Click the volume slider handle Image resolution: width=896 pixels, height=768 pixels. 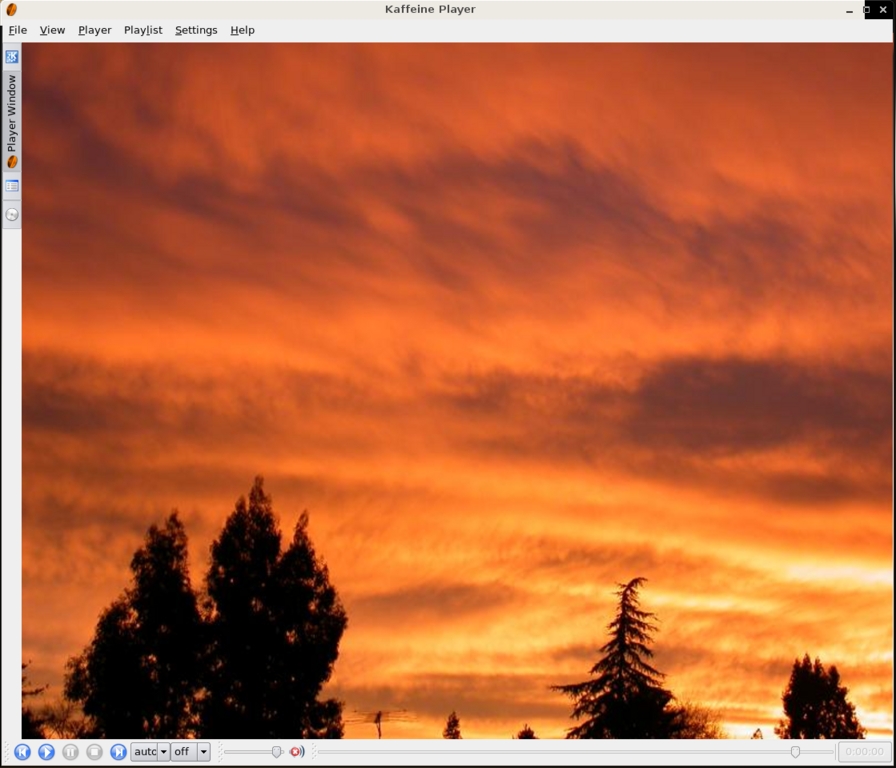(x=277, y=751)
